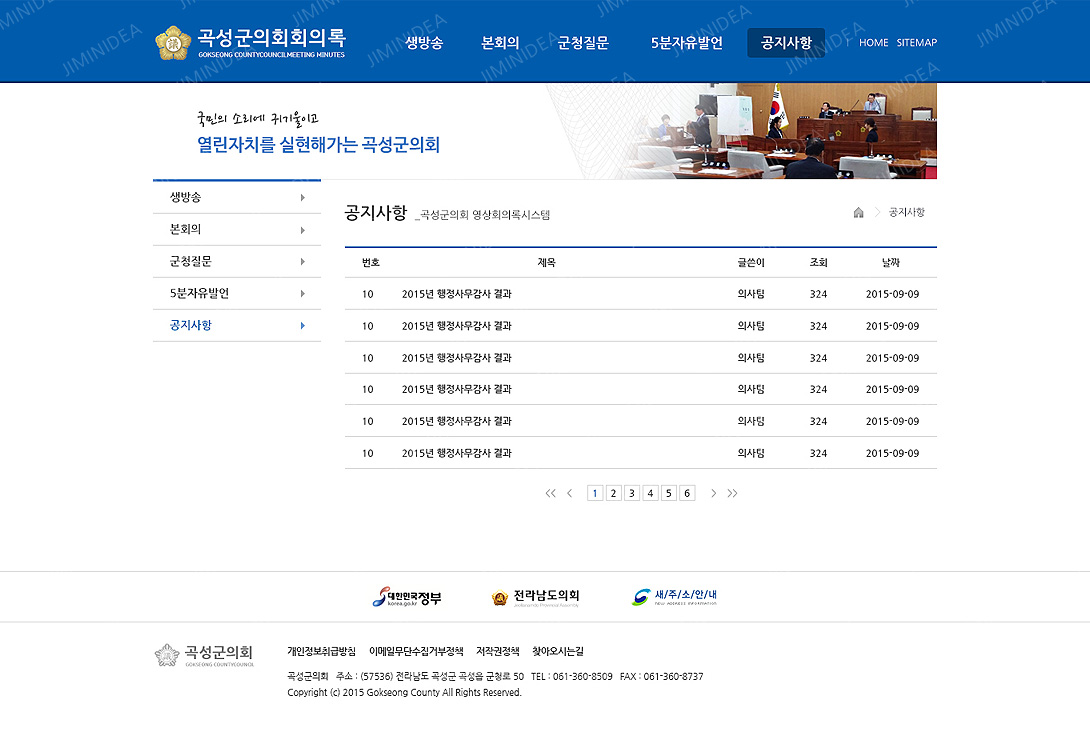
Task: Click the 날짜 column header
Action: tap(890, 263)
